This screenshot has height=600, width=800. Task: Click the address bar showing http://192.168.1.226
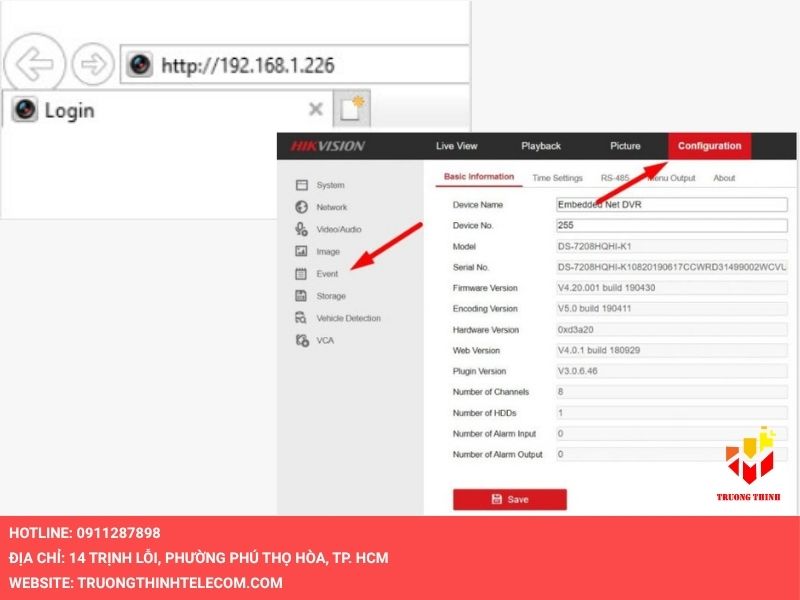tap(295, 65)
